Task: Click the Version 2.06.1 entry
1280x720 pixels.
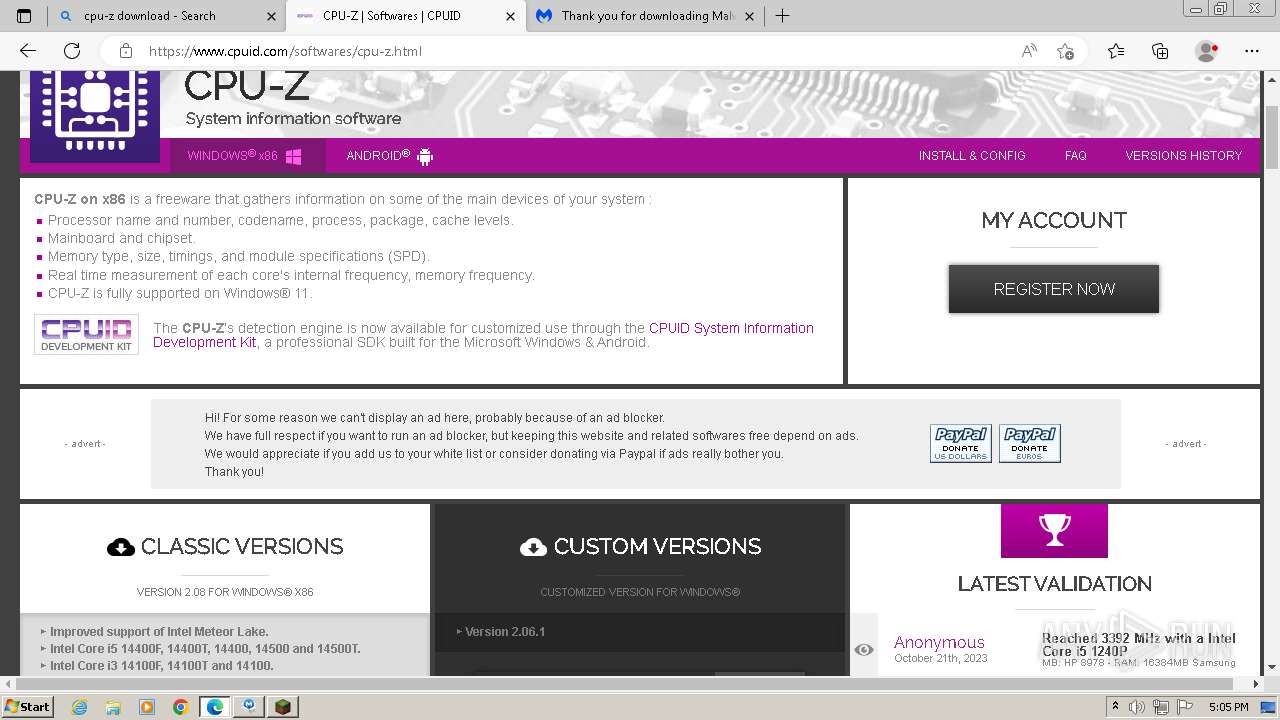Action: (505, 632)
